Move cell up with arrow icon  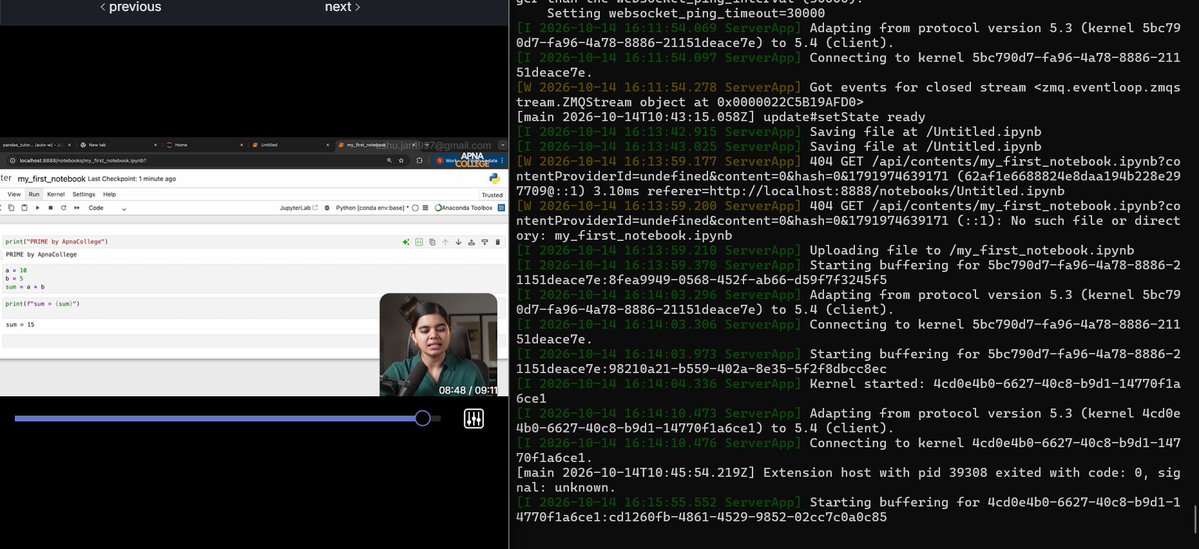[x=445, y=242]
